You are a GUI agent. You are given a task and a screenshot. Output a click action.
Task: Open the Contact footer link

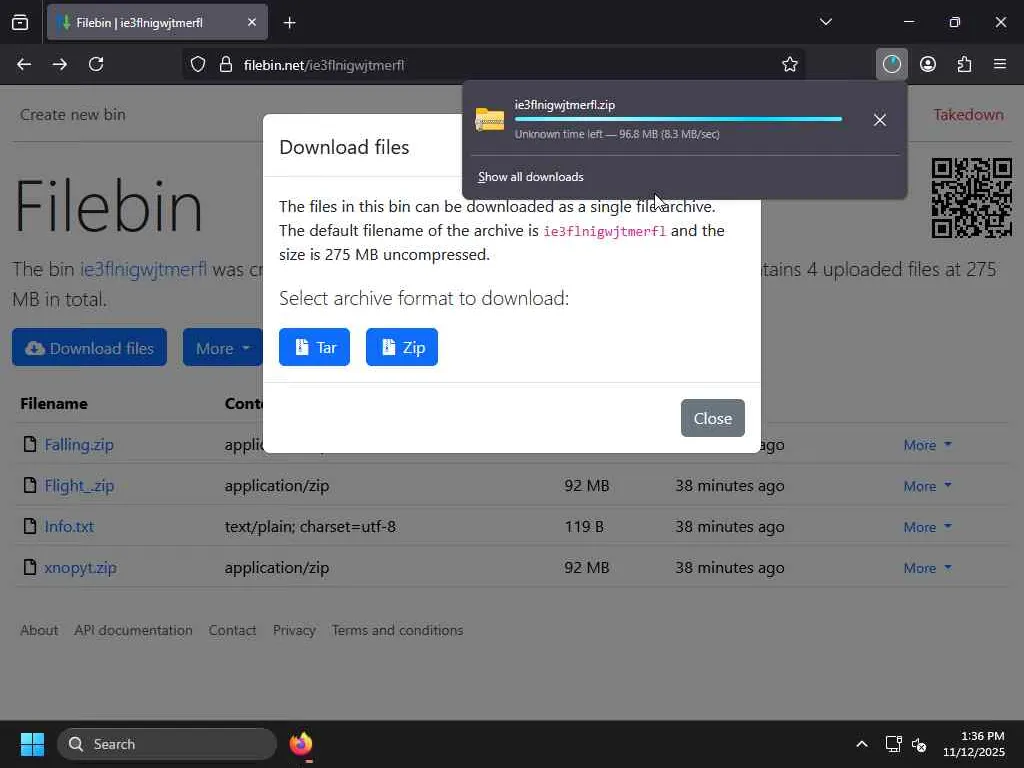click(x=232, y=630)
